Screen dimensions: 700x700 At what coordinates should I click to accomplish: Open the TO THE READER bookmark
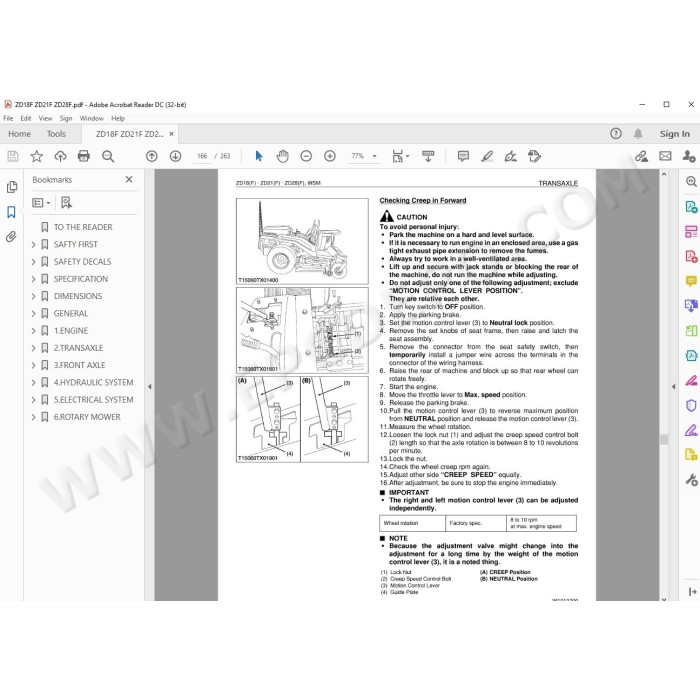click(83, 227)
